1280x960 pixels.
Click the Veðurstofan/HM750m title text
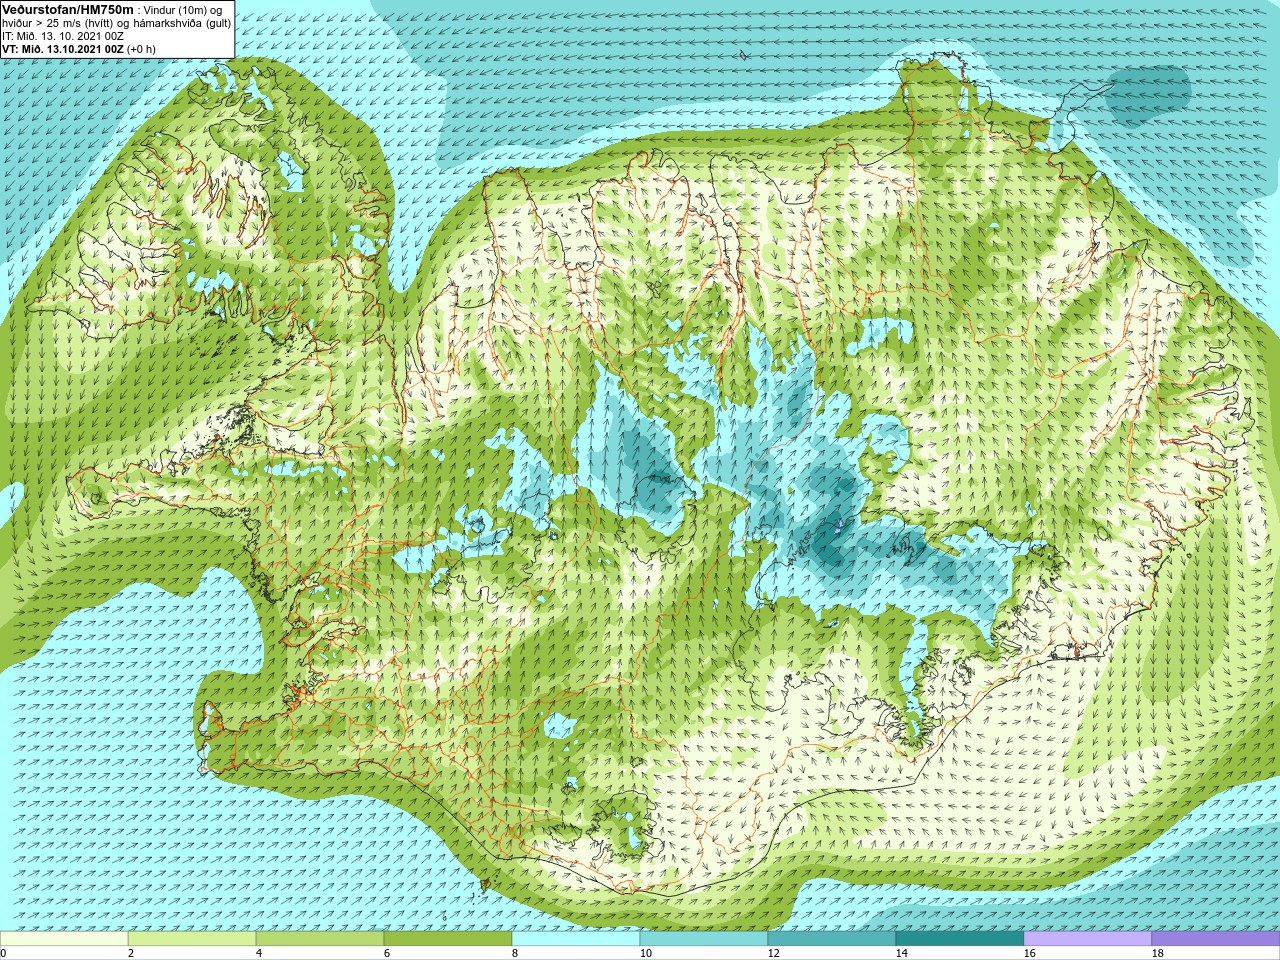tap(68, 9)
